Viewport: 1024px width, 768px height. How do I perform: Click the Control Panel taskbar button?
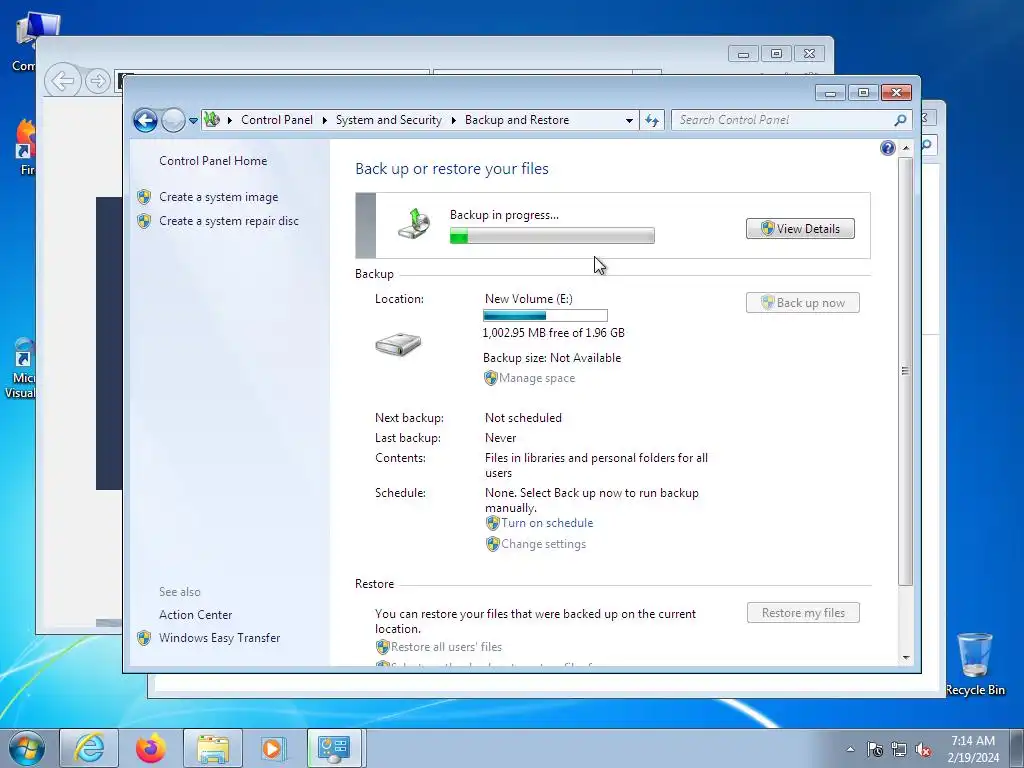[x=334, y=748]
